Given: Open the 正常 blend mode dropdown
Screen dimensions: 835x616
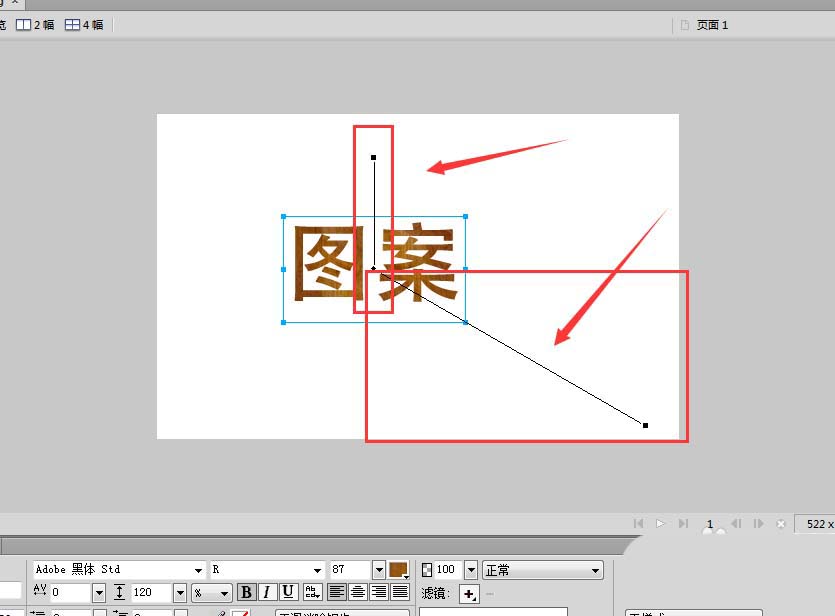Looking at the screenshot, I should [543, 570].
